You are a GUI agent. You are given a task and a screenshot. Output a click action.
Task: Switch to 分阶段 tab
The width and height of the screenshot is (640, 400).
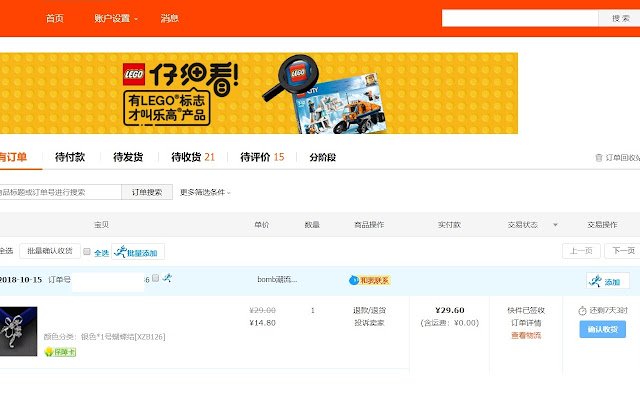(x=322, y=157)
